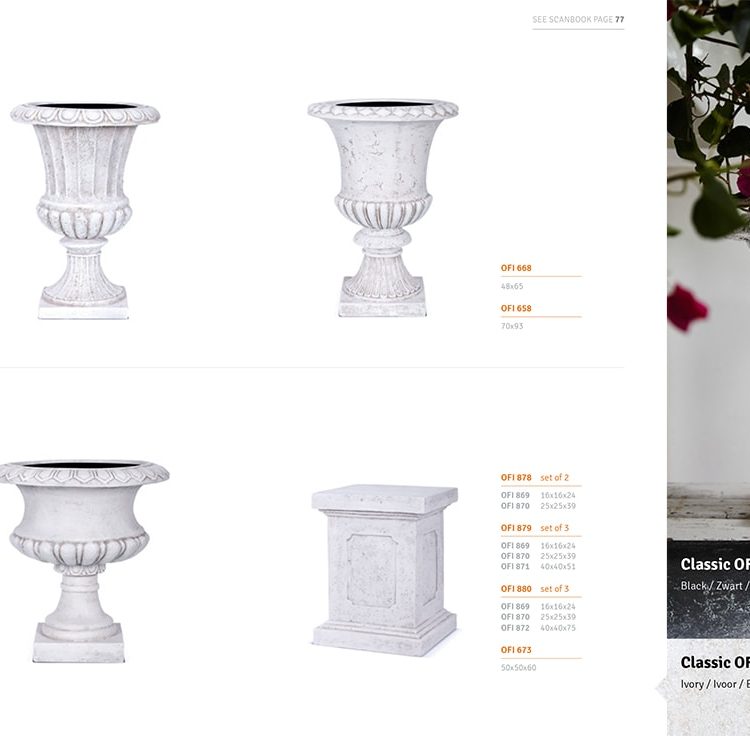750x736 pixels.
Task: Click the 50x50x60 dimension text
Action: [518, 668]
